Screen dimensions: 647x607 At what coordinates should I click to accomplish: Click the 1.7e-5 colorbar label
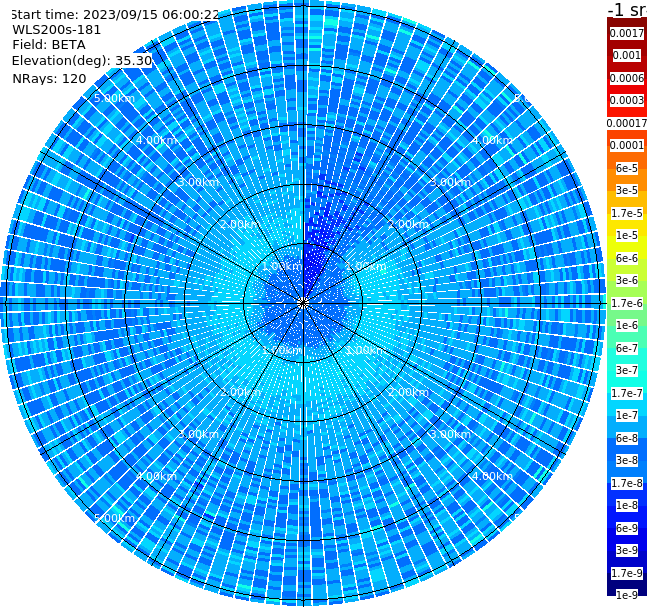click(627, 213)
